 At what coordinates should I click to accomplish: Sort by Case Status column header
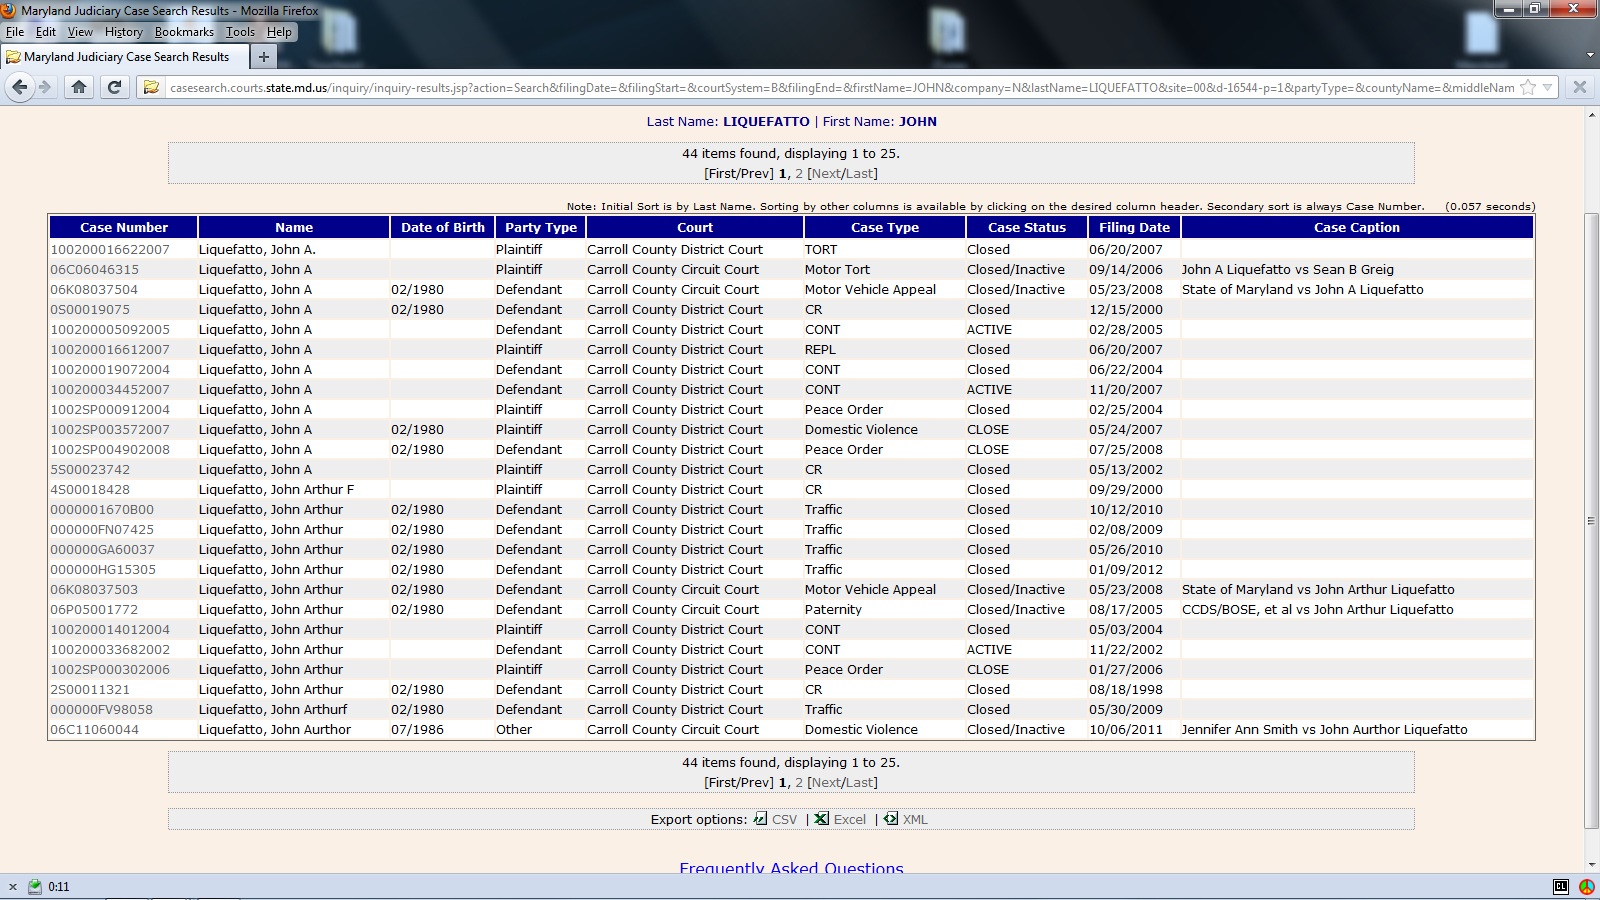(x=1027, y=227)
